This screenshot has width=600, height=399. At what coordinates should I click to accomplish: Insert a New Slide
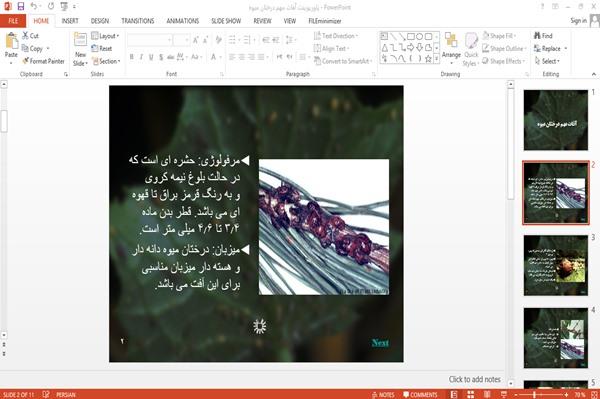80,50
